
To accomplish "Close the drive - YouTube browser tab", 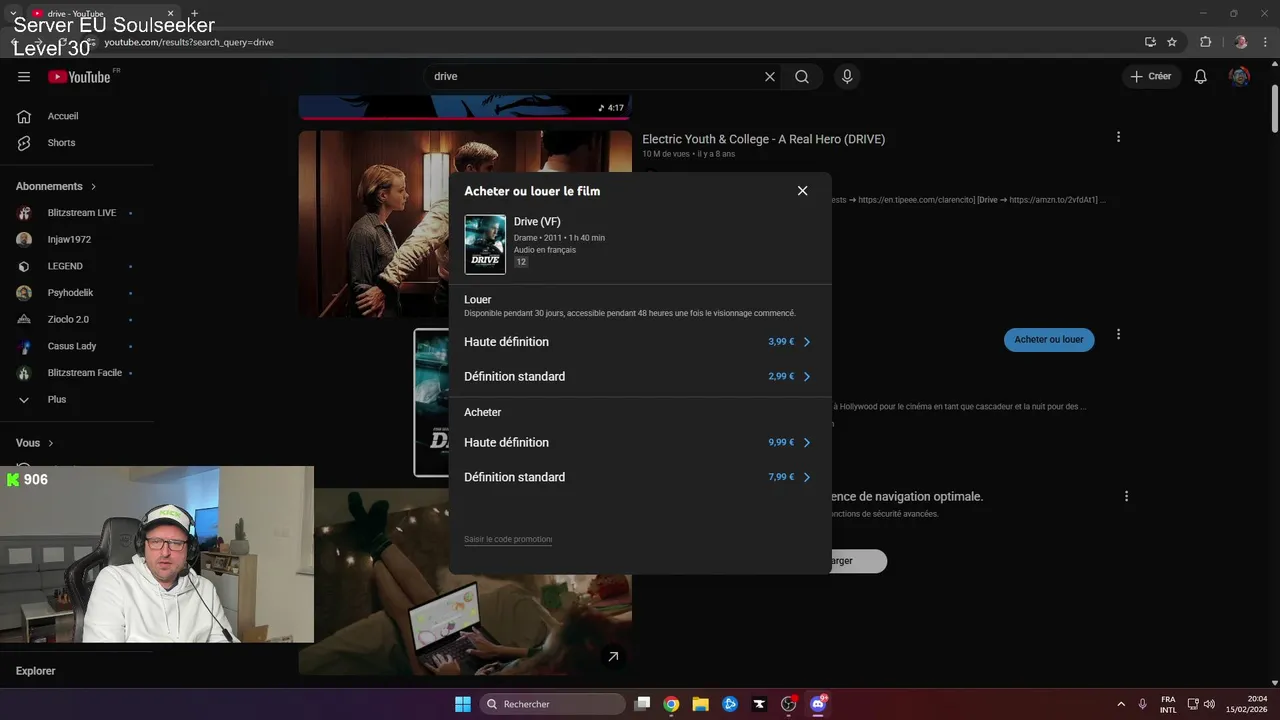I will tap(171, 14).
